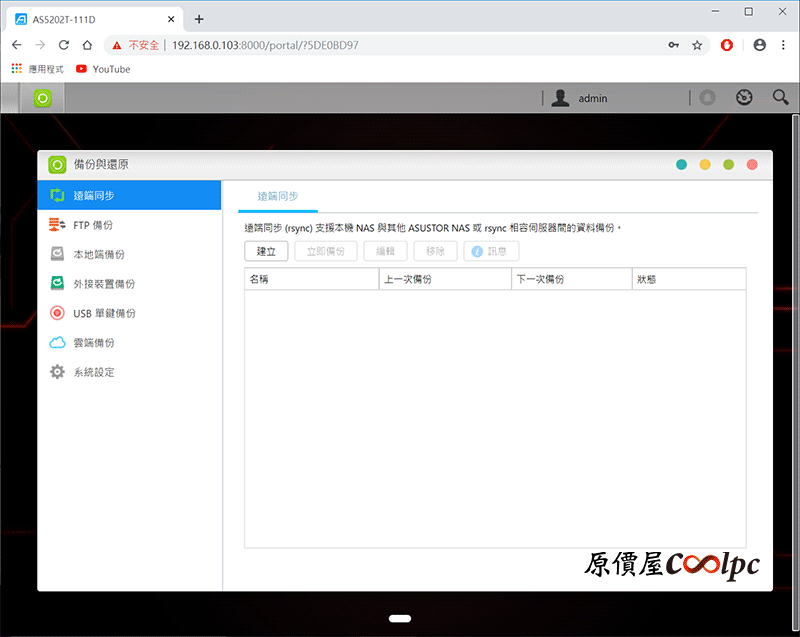
Task: Open the admin user menu
Action: coord(580,98)
